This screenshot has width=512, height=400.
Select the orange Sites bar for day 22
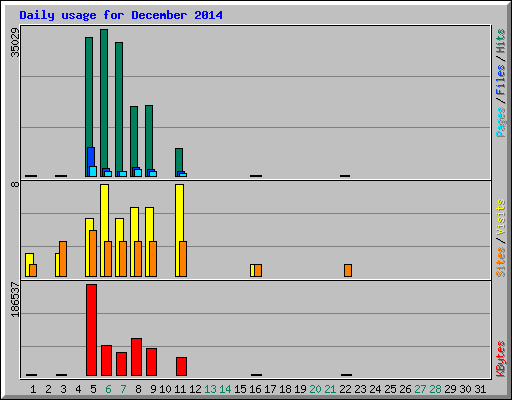point(348,270)
